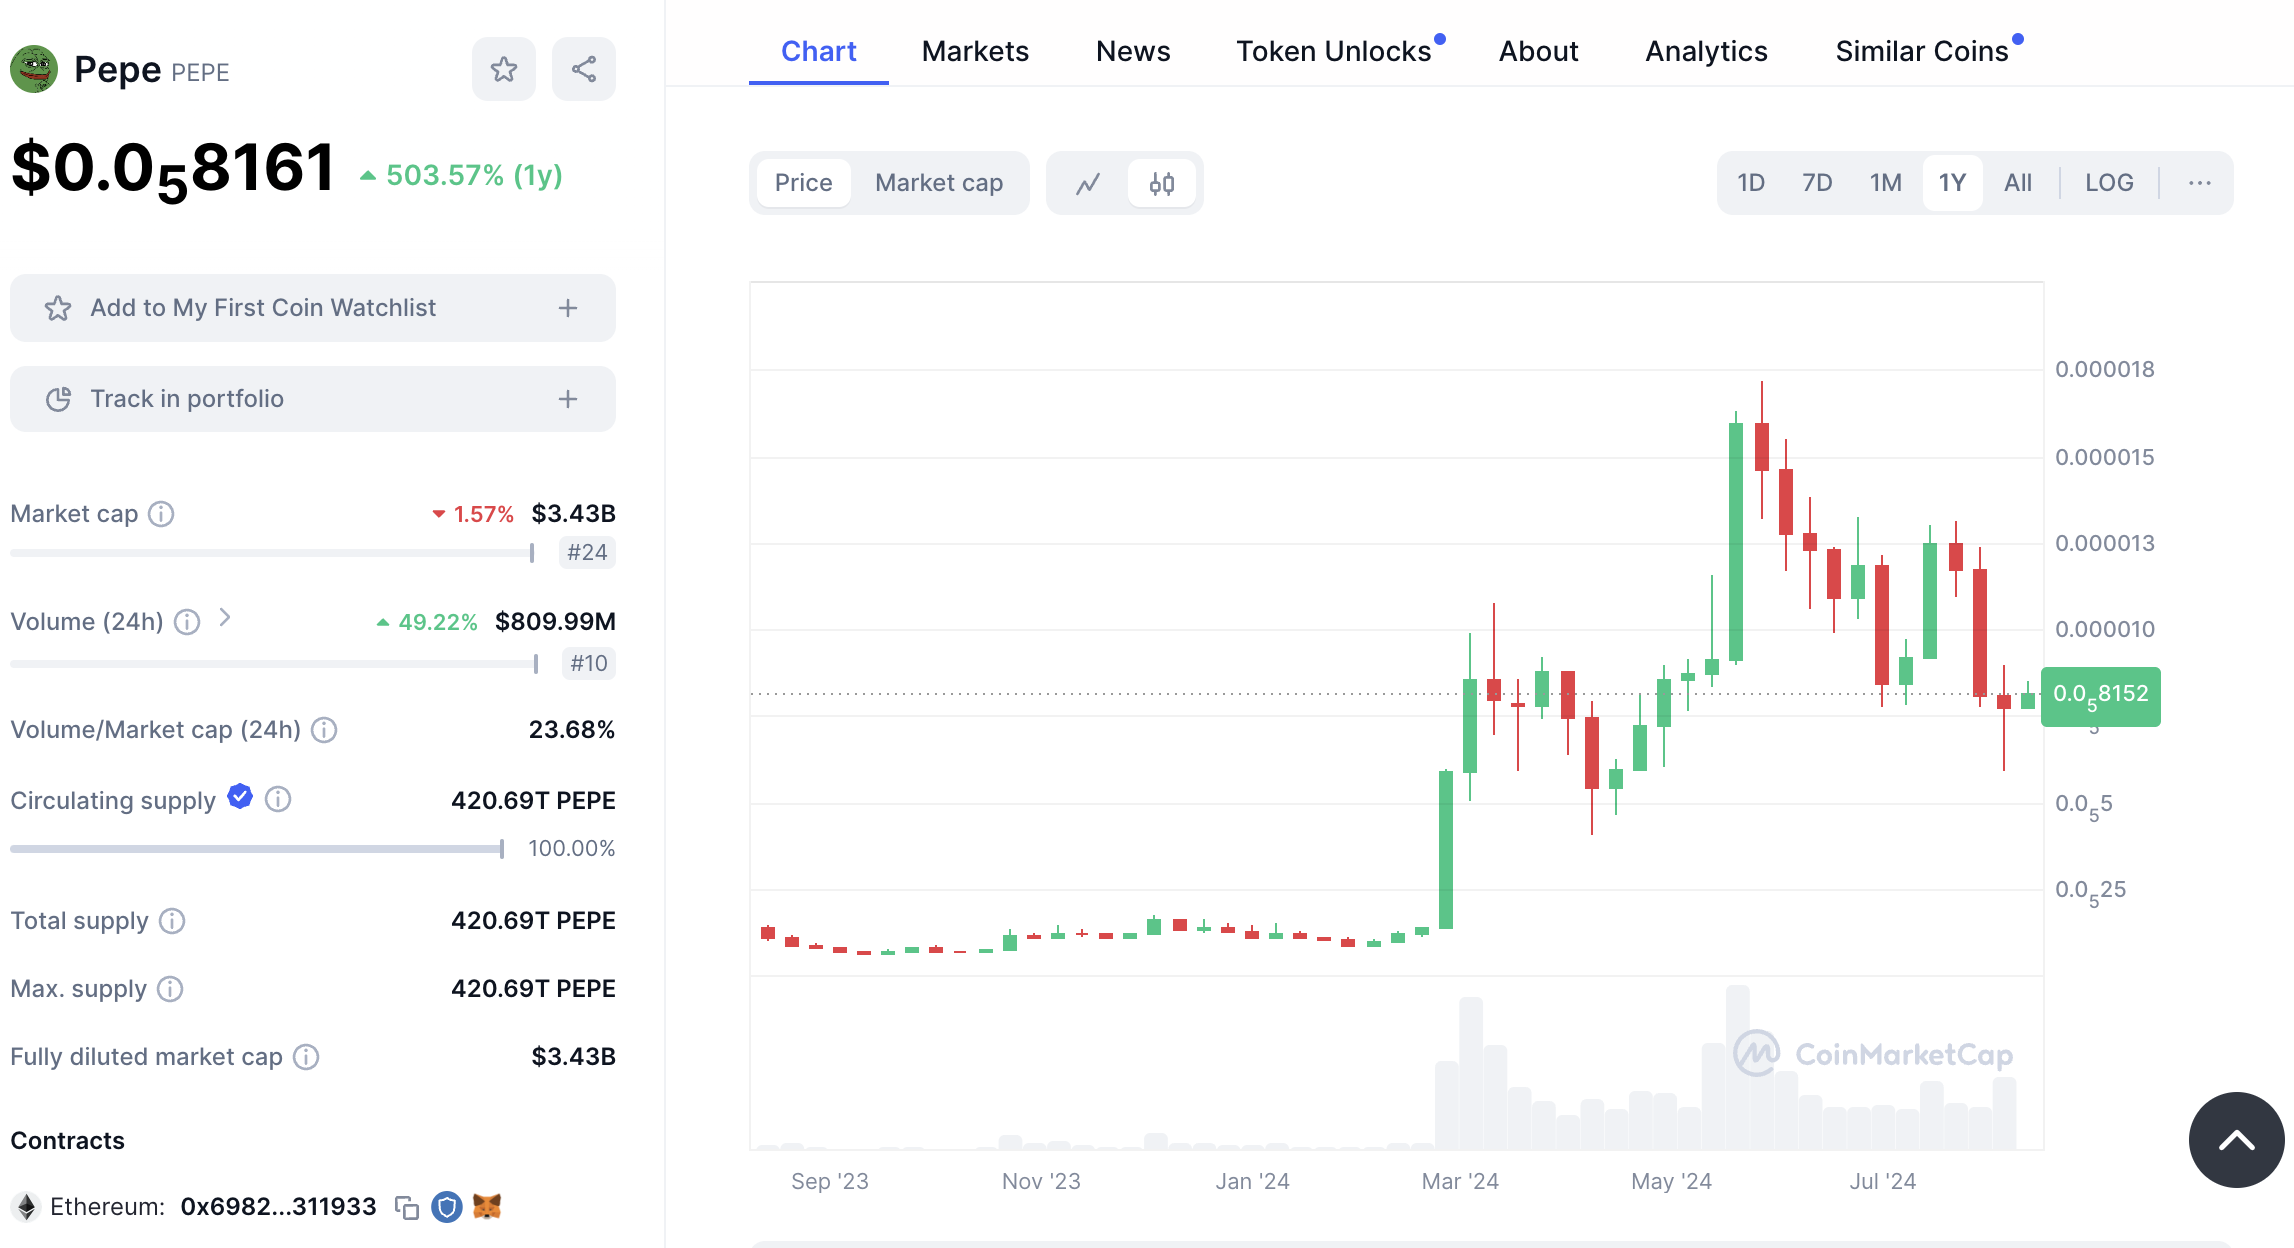Click the current price label 0.0₅8152 on chart

coord(2100,696)
